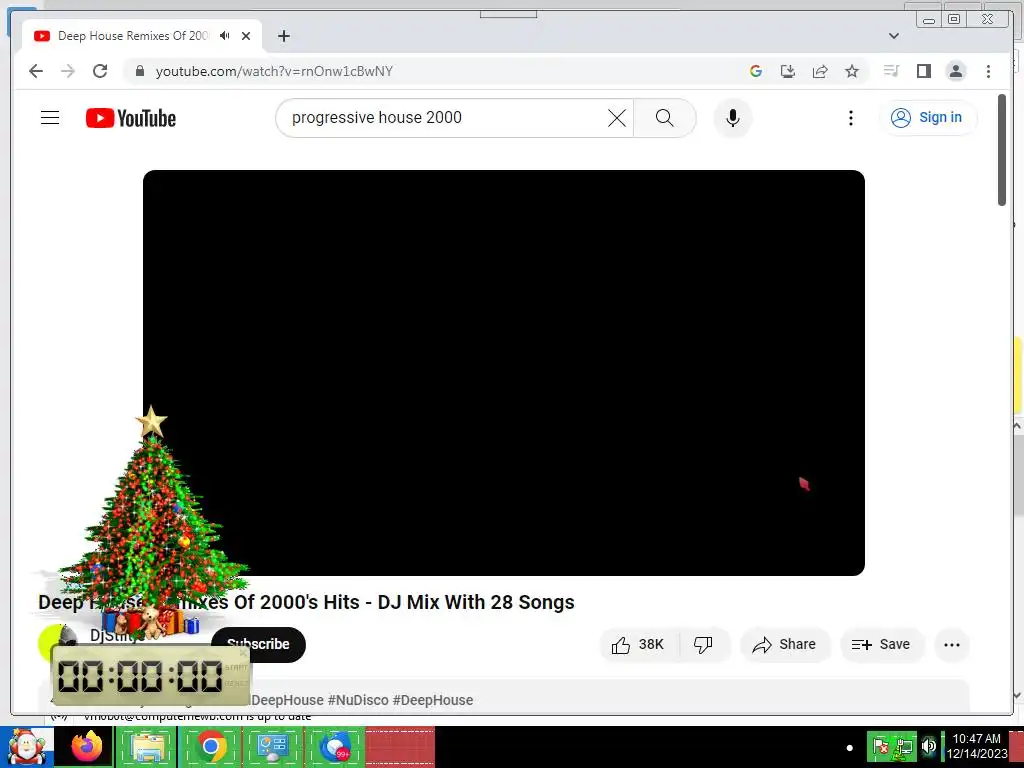Click the Sign in button

click(x=928, y=118)
